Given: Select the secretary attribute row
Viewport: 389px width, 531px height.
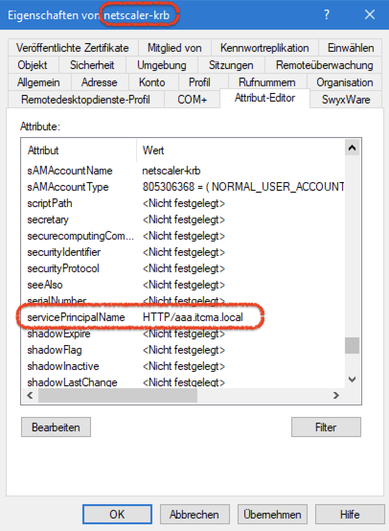Looking at the screenshot, I should [183, 219].
